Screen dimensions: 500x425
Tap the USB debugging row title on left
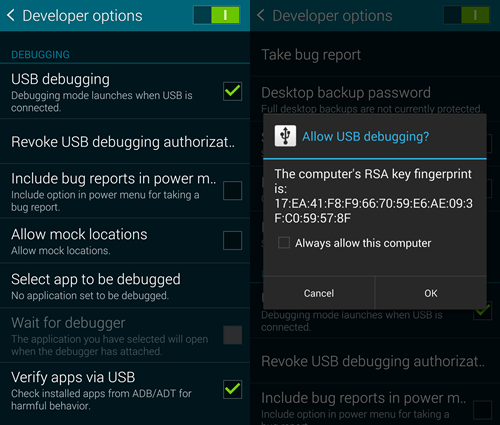click(x=60, y=79)
